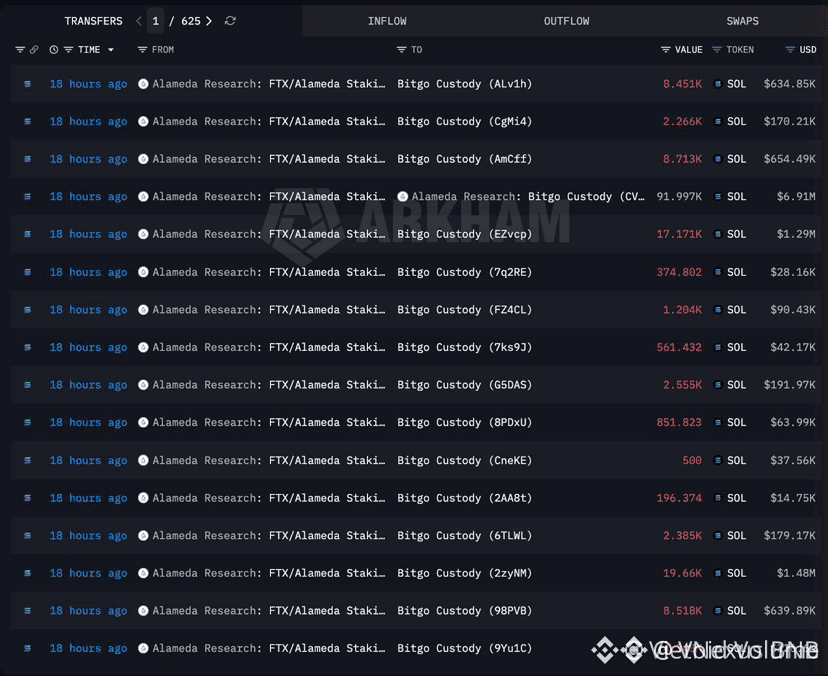Viewport: 828px width, 676px height.
Task: Click the page number 1 field
Action: 155,21
